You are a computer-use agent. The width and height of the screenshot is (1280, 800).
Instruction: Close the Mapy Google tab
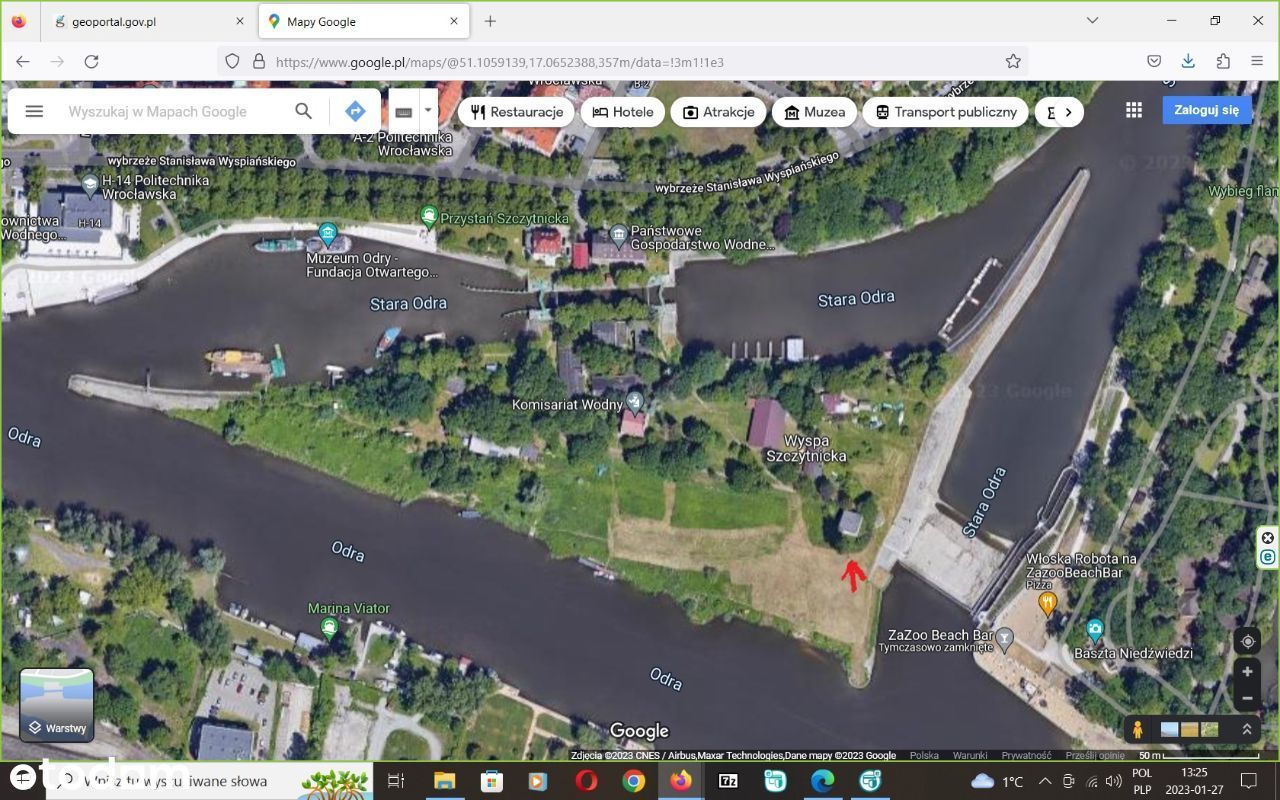coord(454,21)
